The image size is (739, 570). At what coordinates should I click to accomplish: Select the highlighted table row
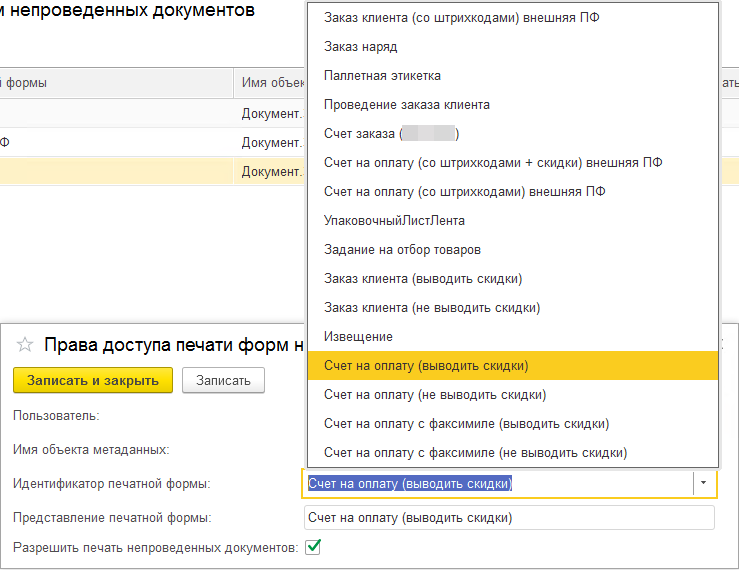click(150, 171)
